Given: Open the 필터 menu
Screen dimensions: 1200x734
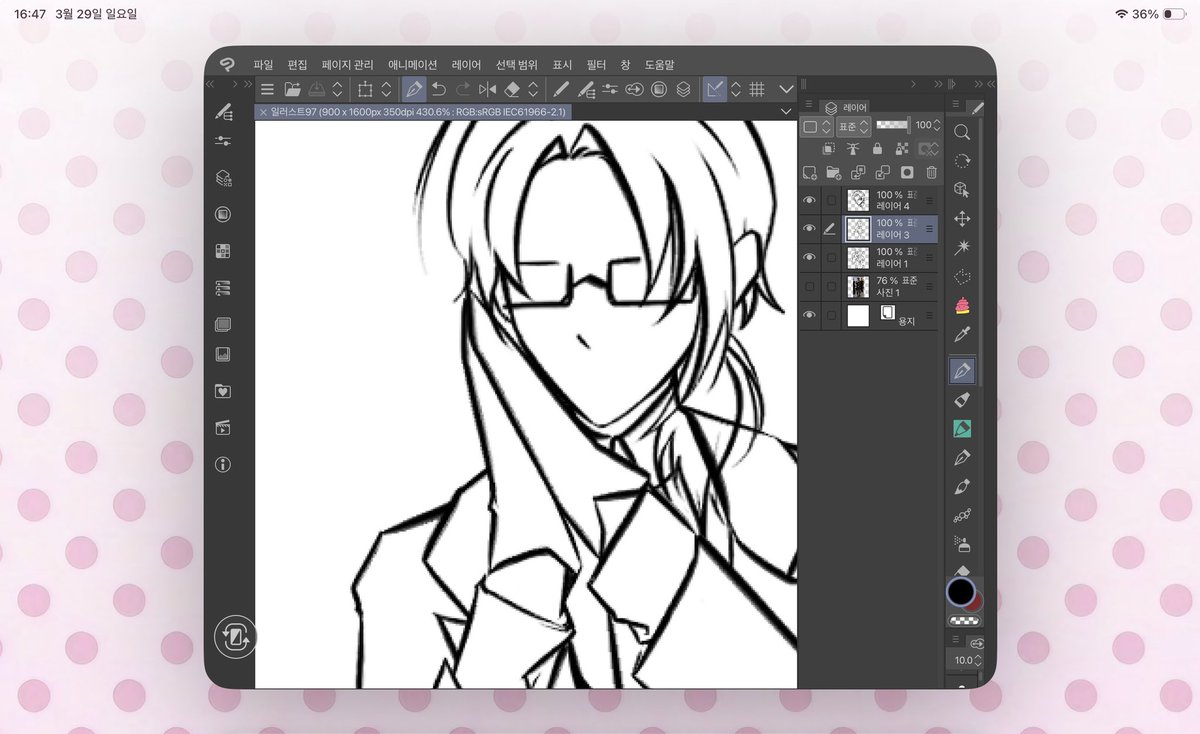Looking at the screenshot, I should click(x=596, y=64).
